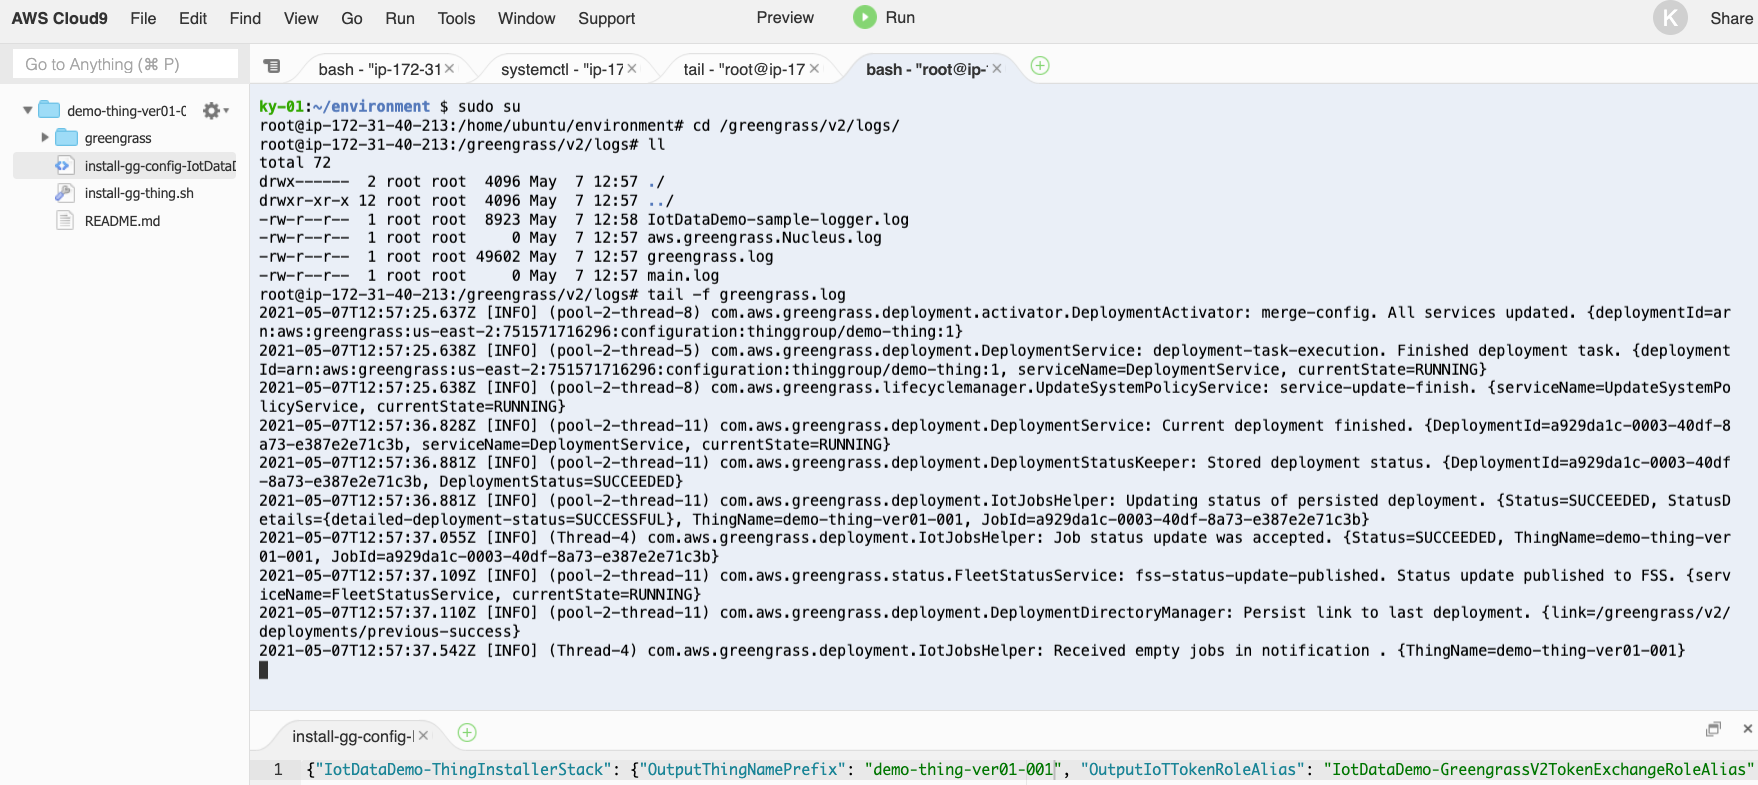The height and width of the screenshot is (785, 1758).
Task: Open the Tools menu
Action: (456, 18)
